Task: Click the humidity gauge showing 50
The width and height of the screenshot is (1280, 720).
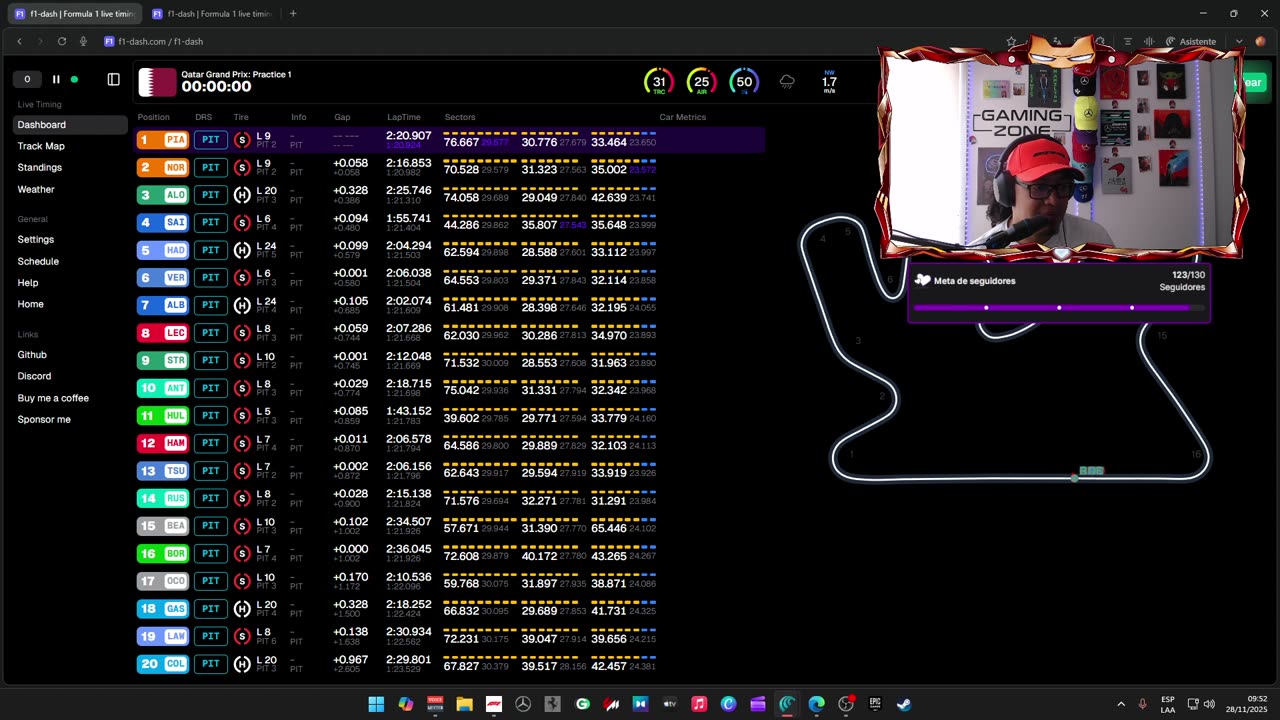Action: coord(744,82)
